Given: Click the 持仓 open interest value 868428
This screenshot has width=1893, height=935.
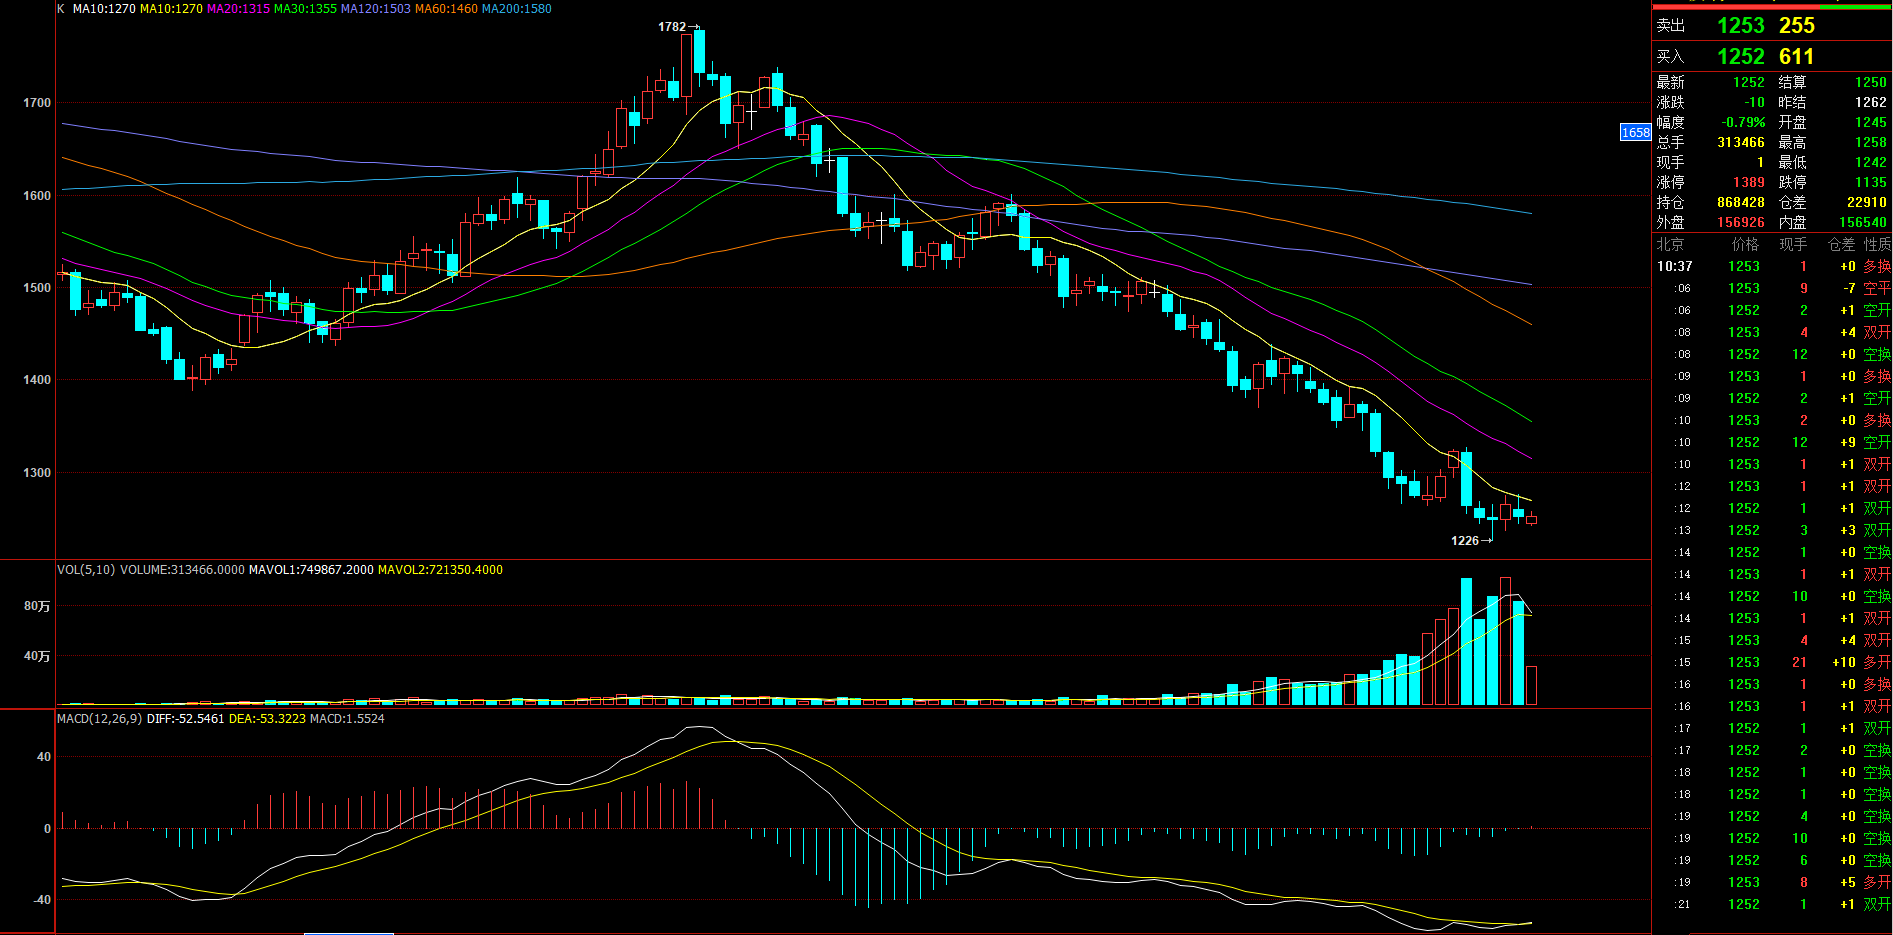Looking at the screenshot, I should 1740,203.
